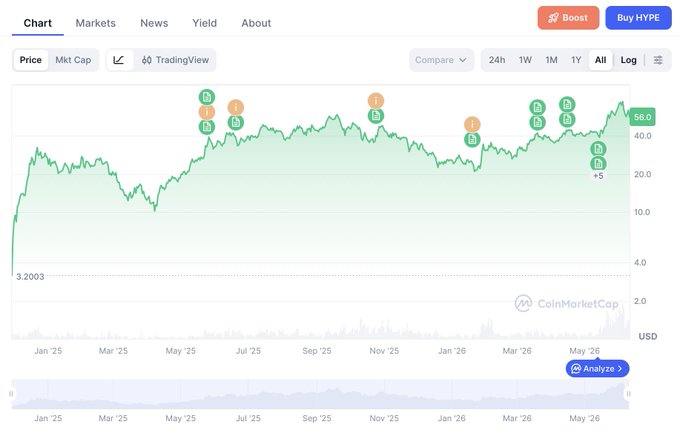Viewport: 680px width, 436px height.
Task: Click the Analyze button
Action: pyautogui.click(x=598, y=368)
